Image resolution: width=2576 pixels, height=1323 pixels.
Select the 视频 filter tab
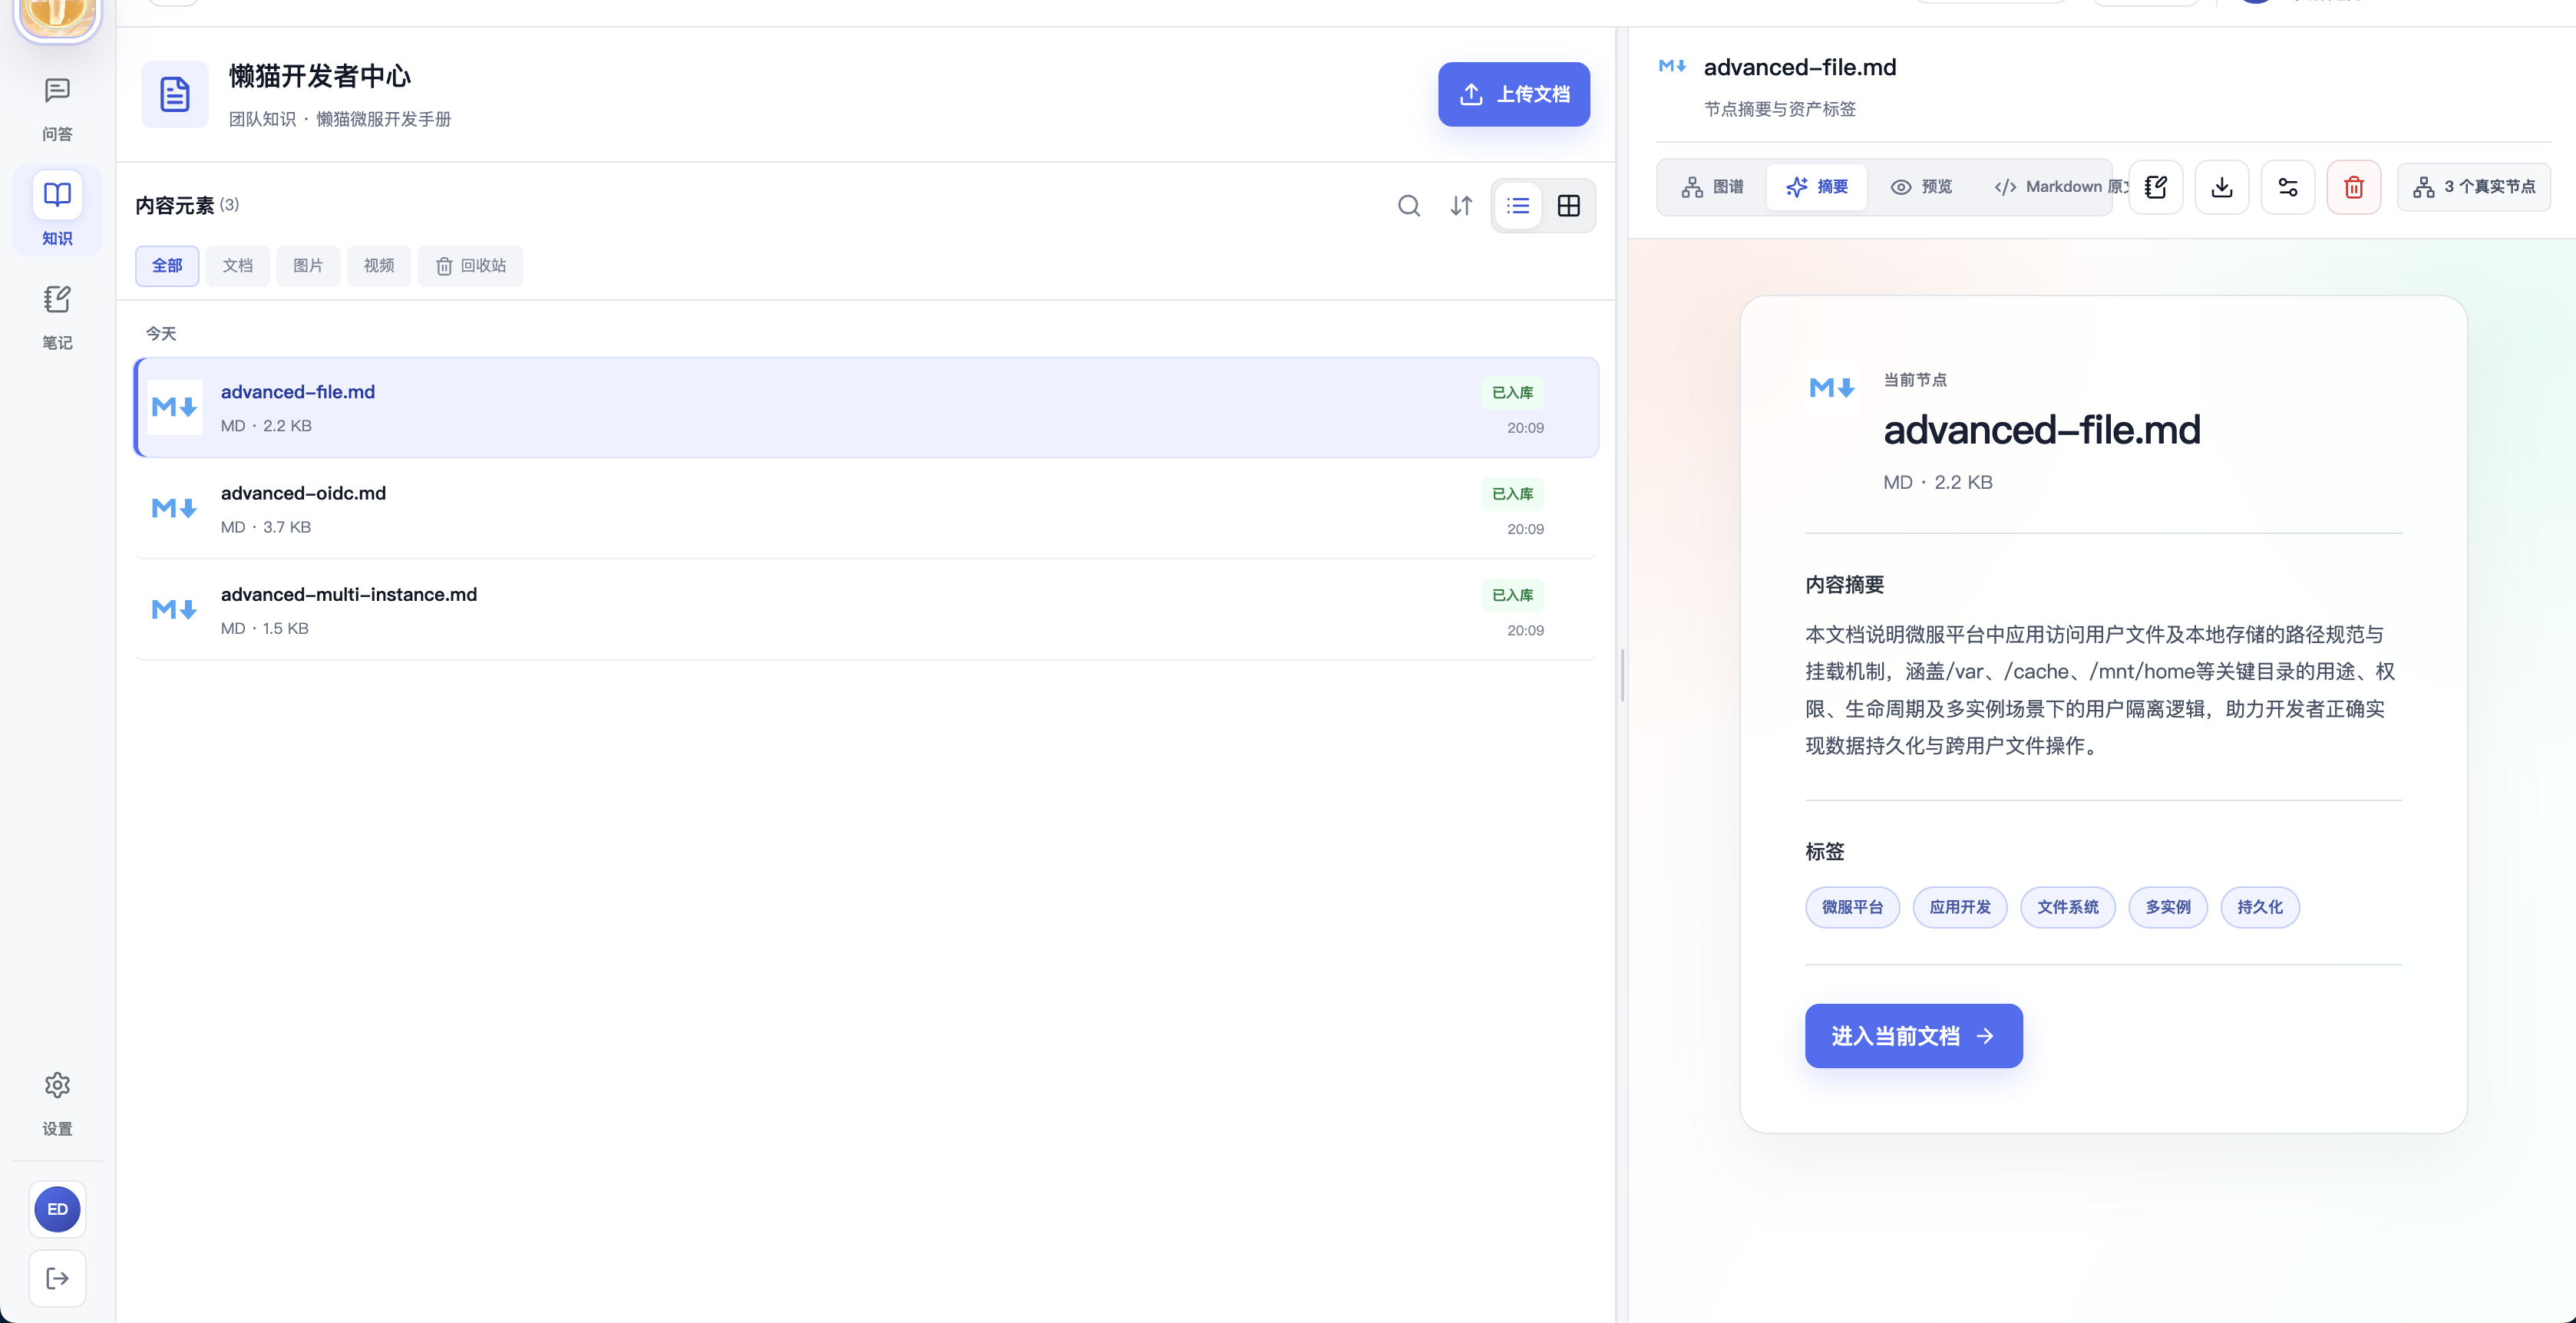[379, 266]
